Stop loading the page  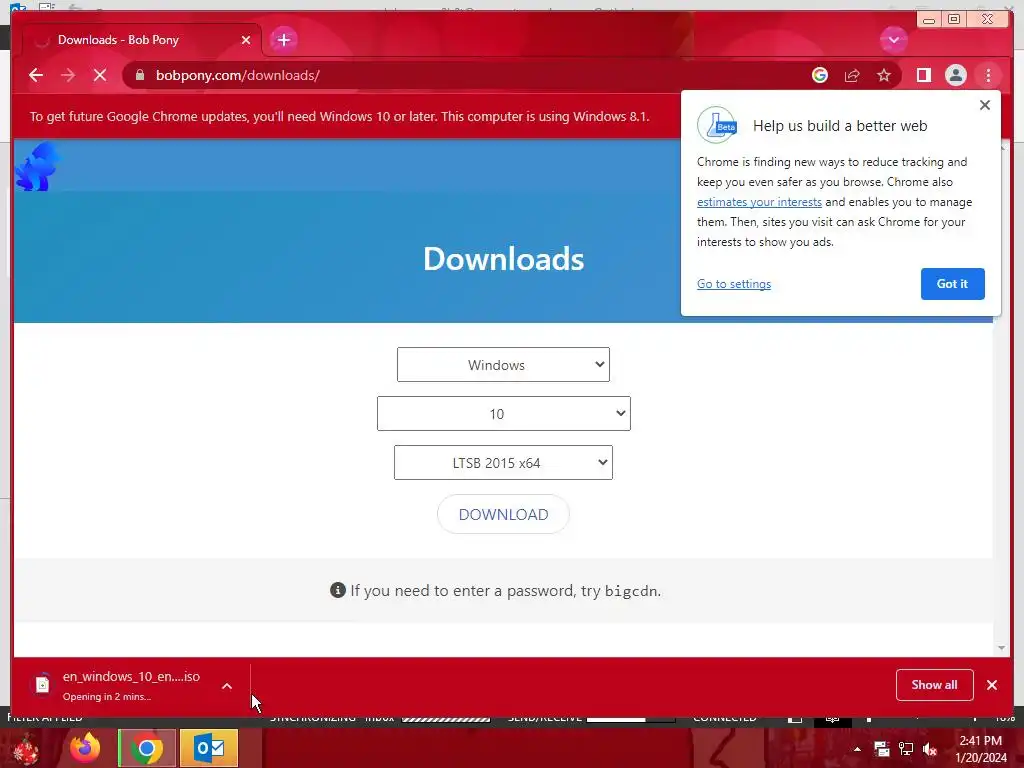(100, 75)
